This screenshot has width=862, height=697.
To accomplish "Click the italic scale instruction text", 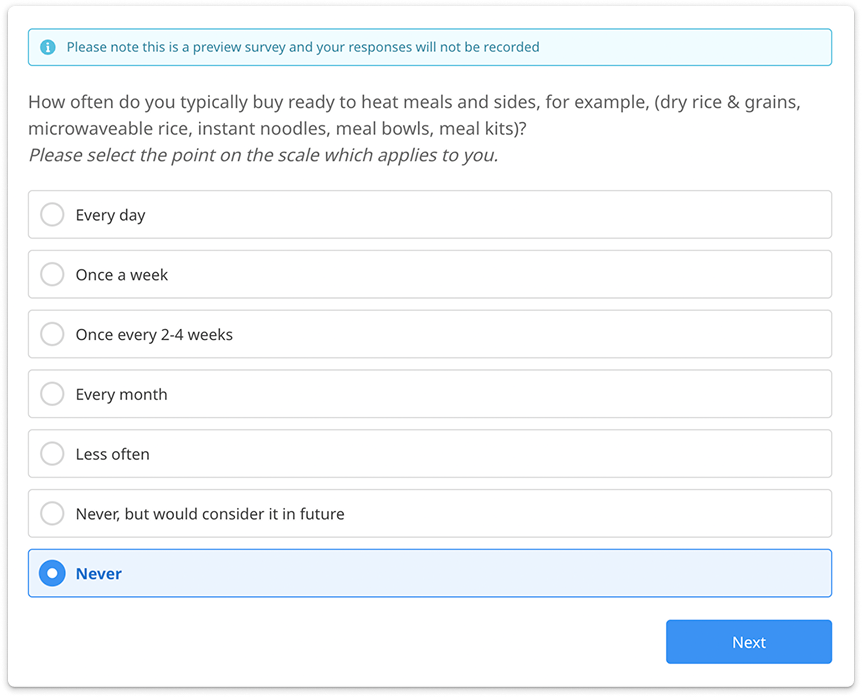I will click(x=263, y=156).
